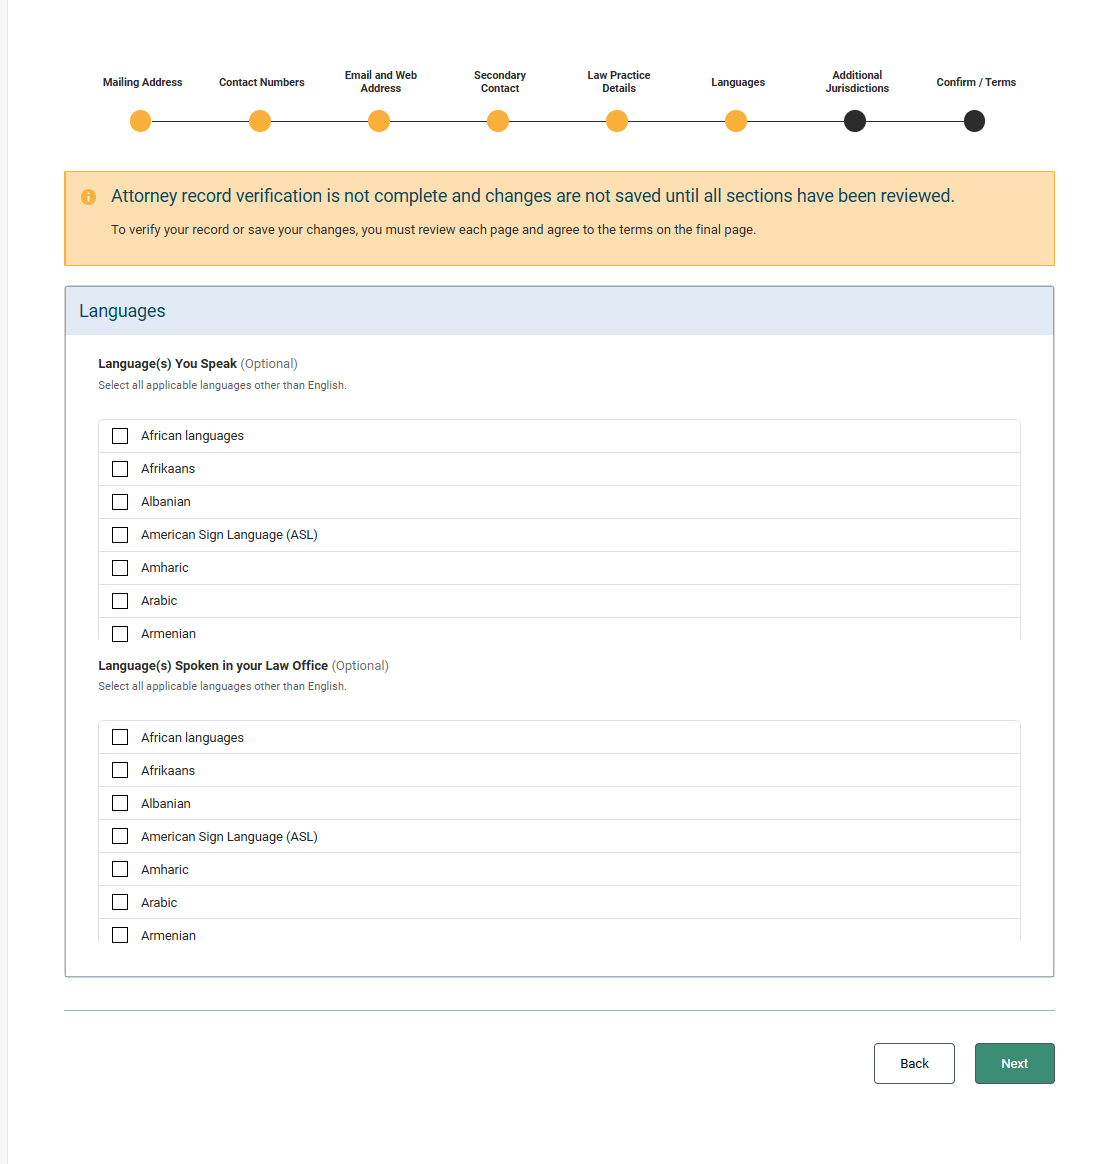This screenshot has width=1104, height=1164.
Task: Click the Languages step circle
Action: [x=736, y=121]
